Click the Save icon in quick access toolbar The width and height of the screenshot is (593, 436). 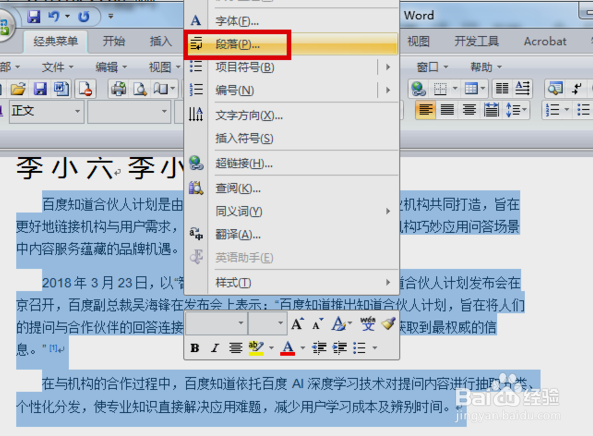(34, 16)
